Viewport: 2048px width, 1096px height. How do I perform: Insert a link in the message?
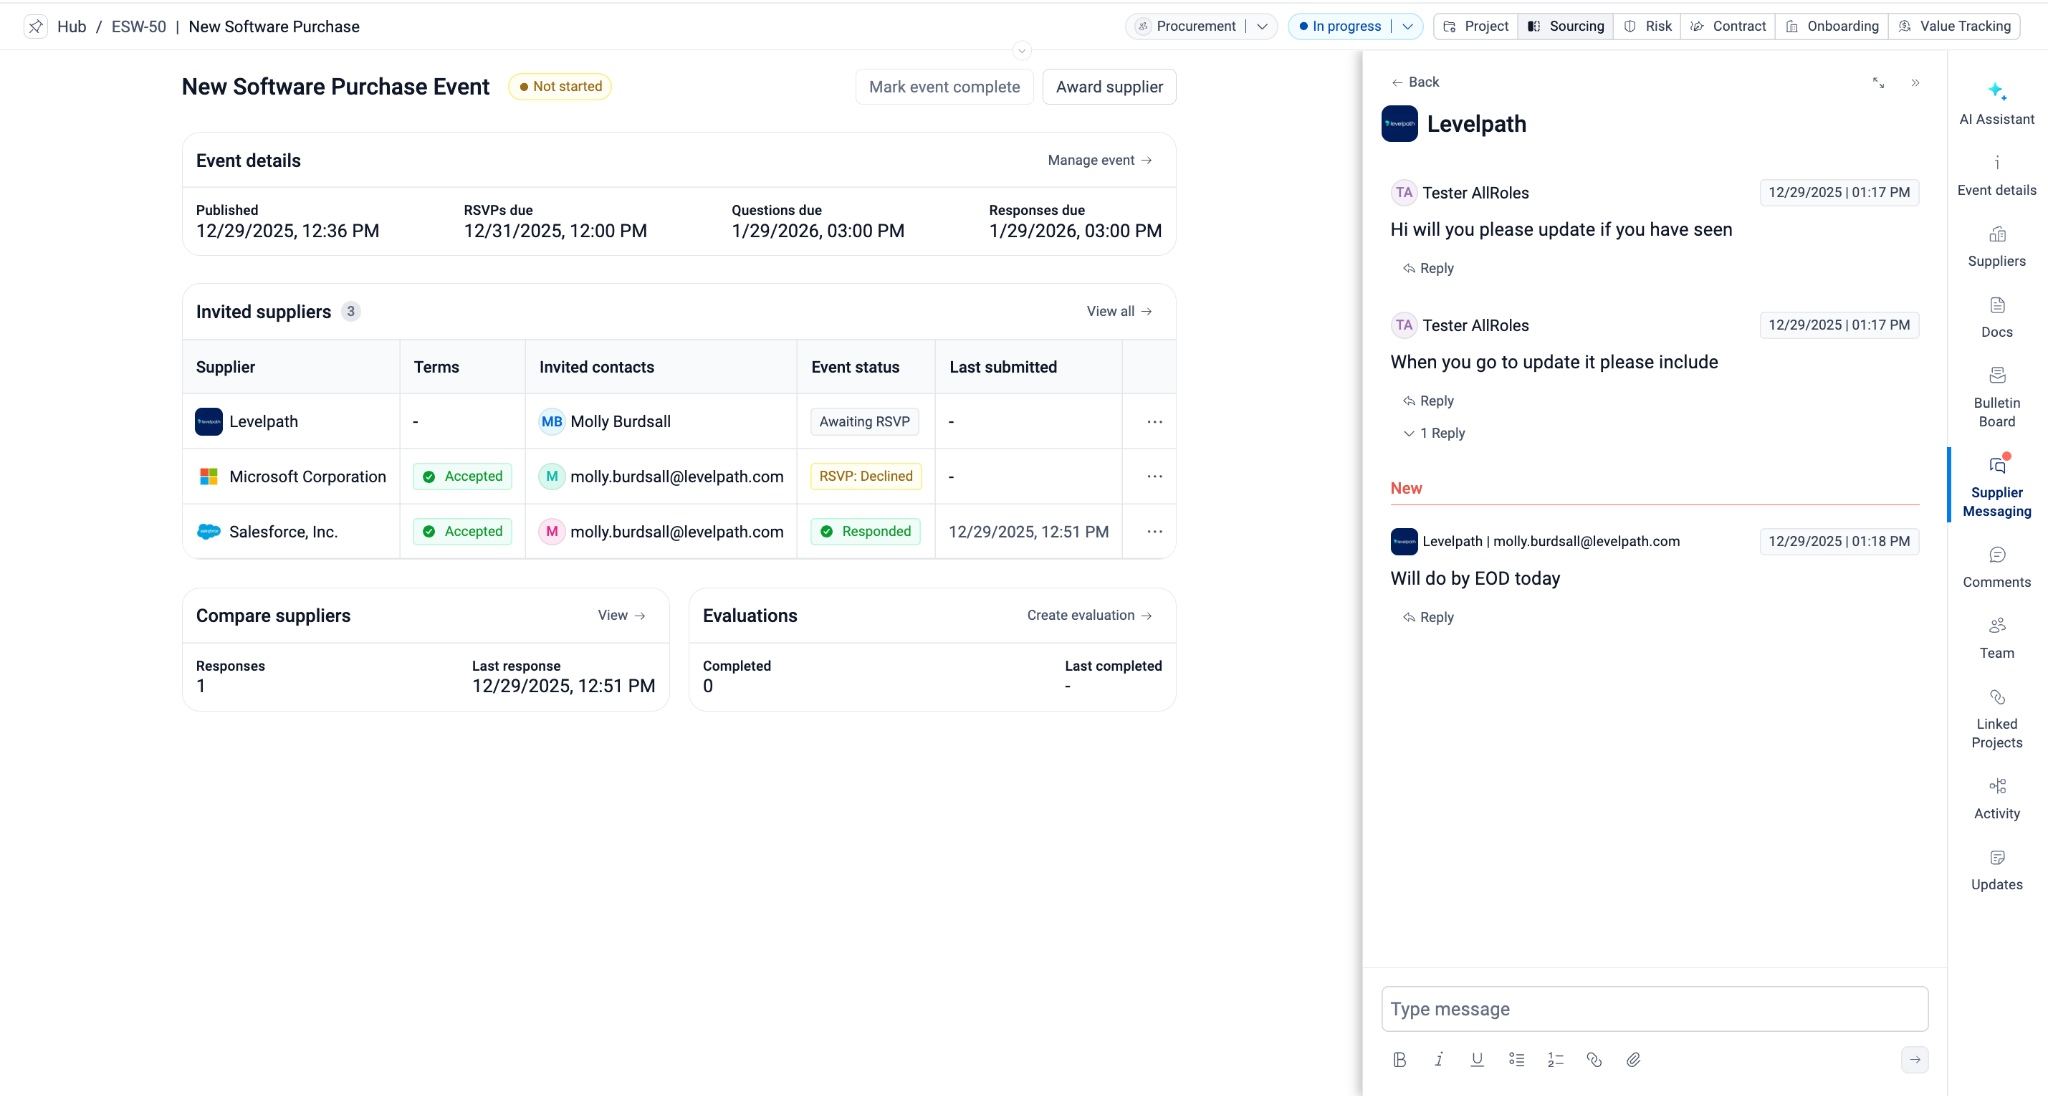1594,1060
